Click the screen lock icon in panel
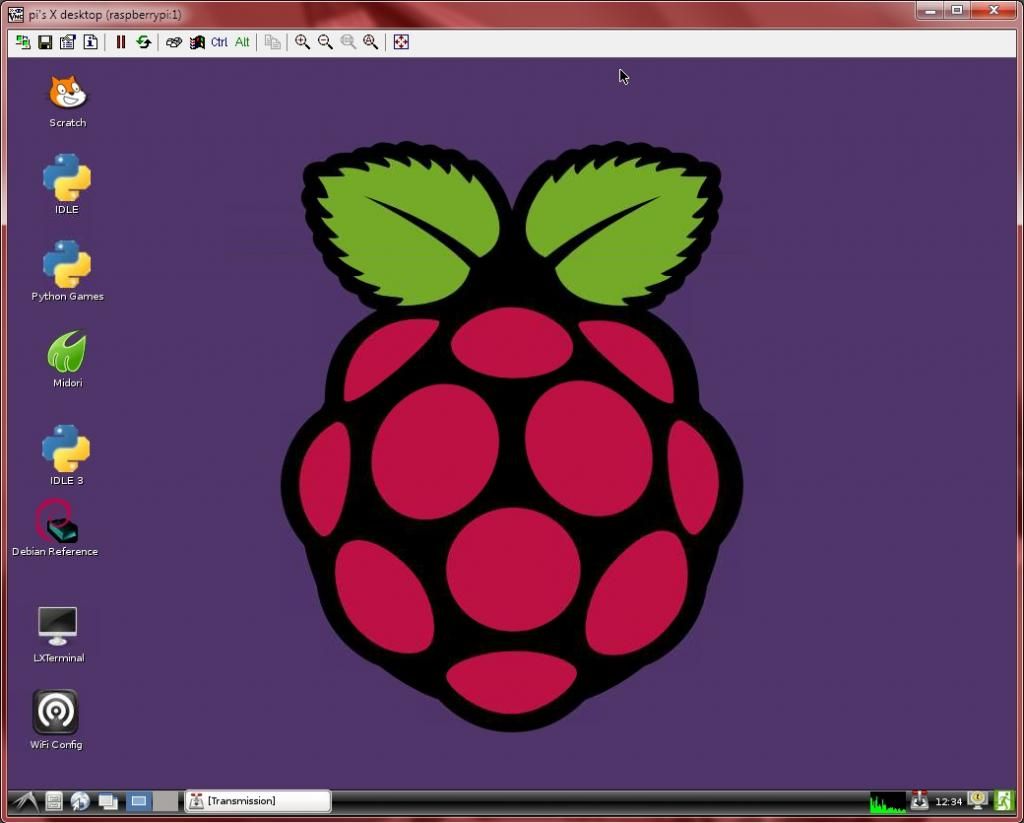This screenshot has width=1024, height=823. (x=978, y=800)
